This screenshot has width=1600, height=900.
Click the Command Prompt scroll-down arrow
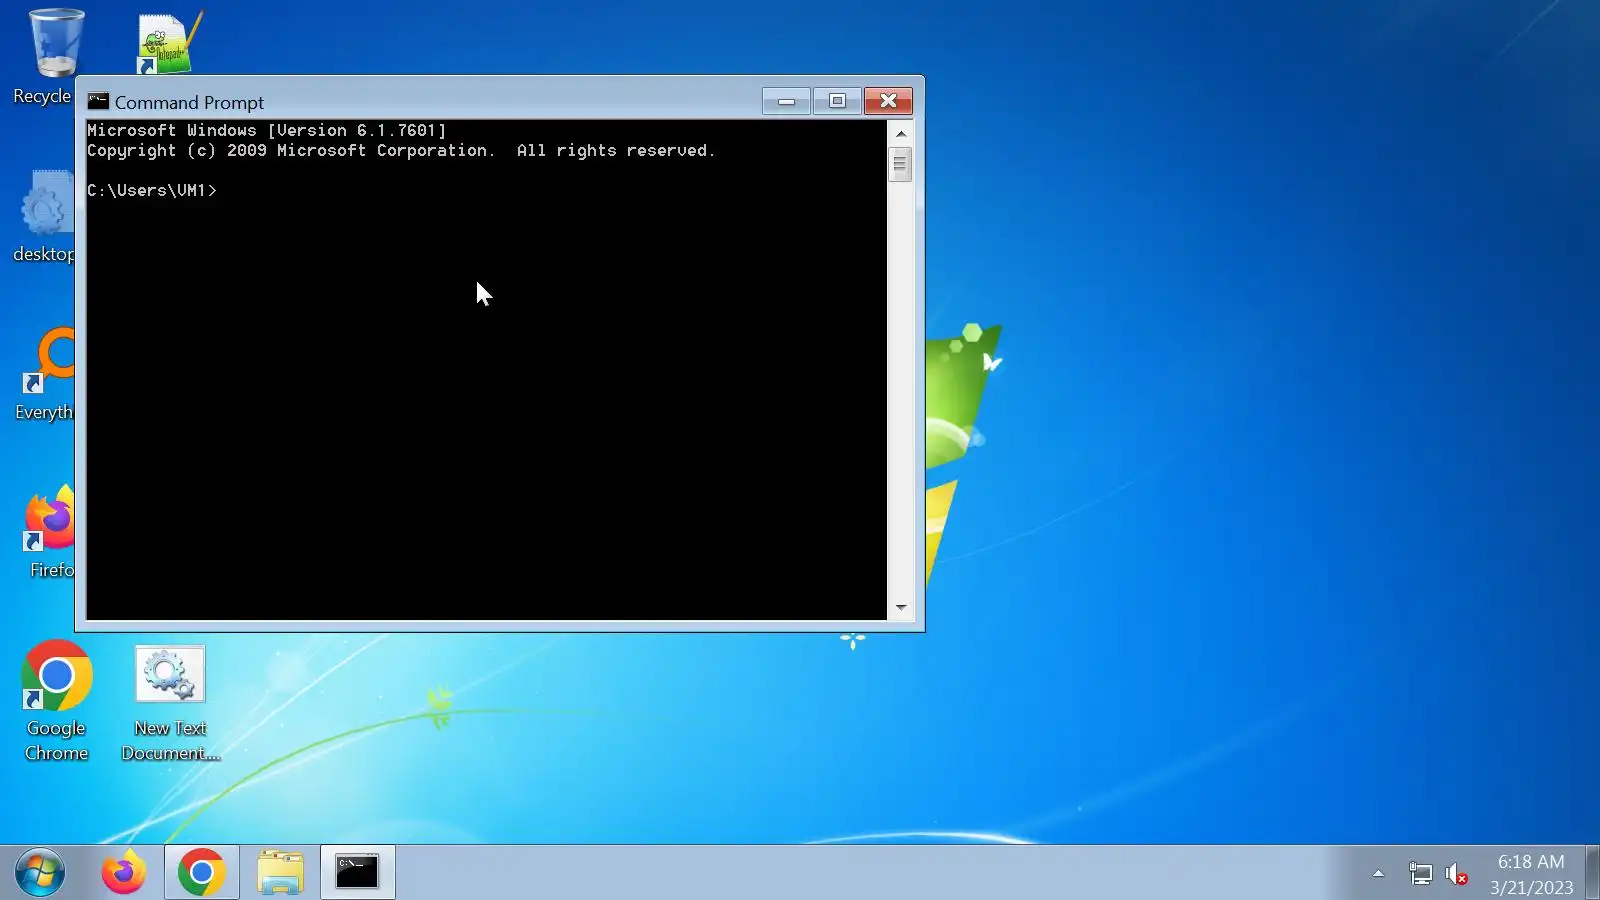tap(901, 607)
